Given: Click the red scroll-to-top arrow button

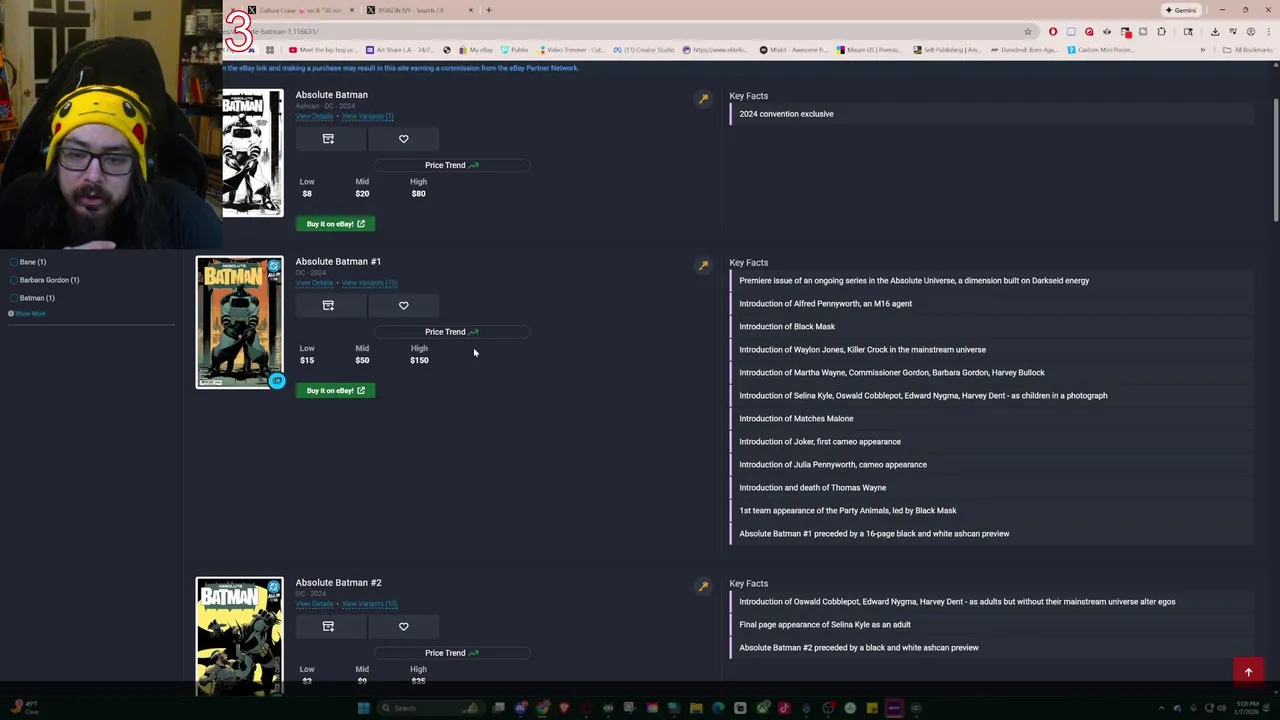Looking at the screenshot, I should (x=1248, y=672).
